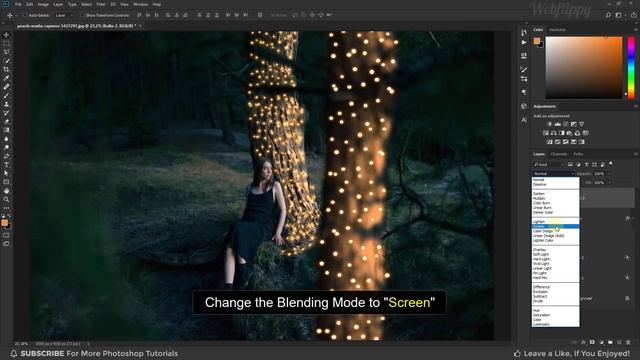Open the Paragraph panel icon
This screenshot has height=360, width=640.
tap(524, 93)
